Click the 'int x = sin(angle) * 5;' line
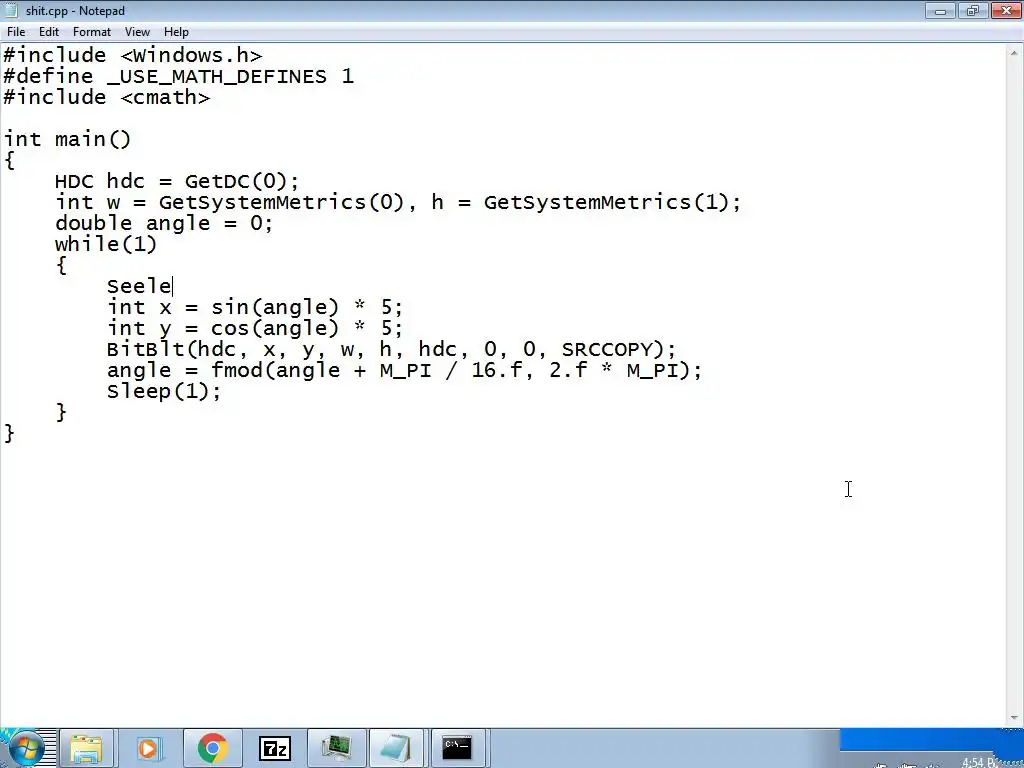 [255, 308]
